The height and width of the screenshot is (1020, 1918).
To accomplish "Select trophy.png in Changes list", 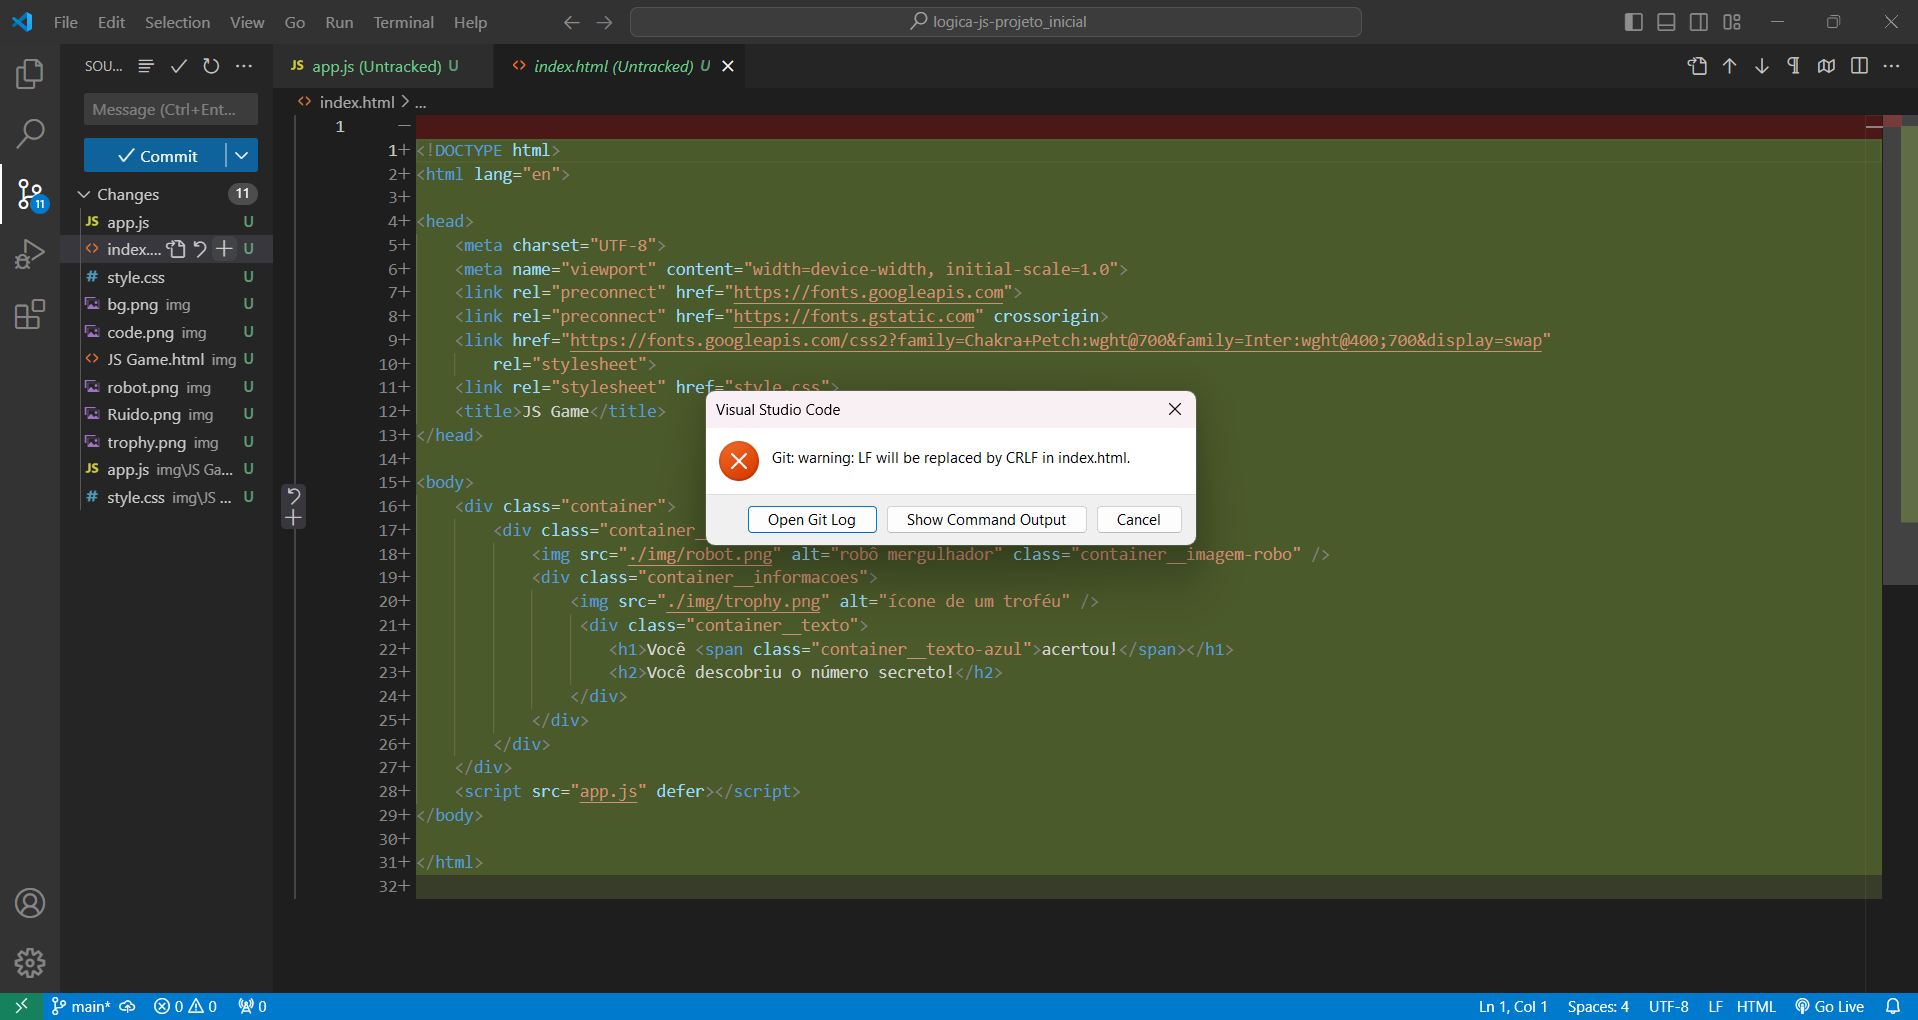I will [x=167, y=442].
